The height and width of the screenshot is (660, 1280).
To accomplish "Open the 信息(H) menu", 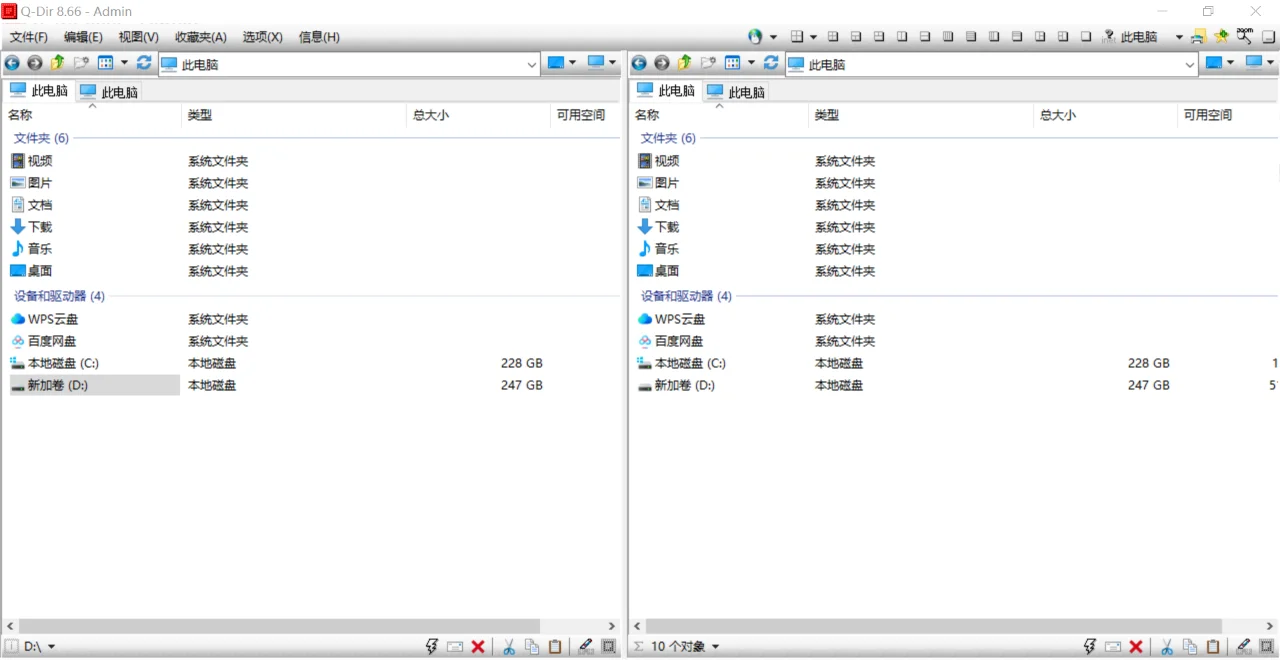I will click(x=319, y=37).
